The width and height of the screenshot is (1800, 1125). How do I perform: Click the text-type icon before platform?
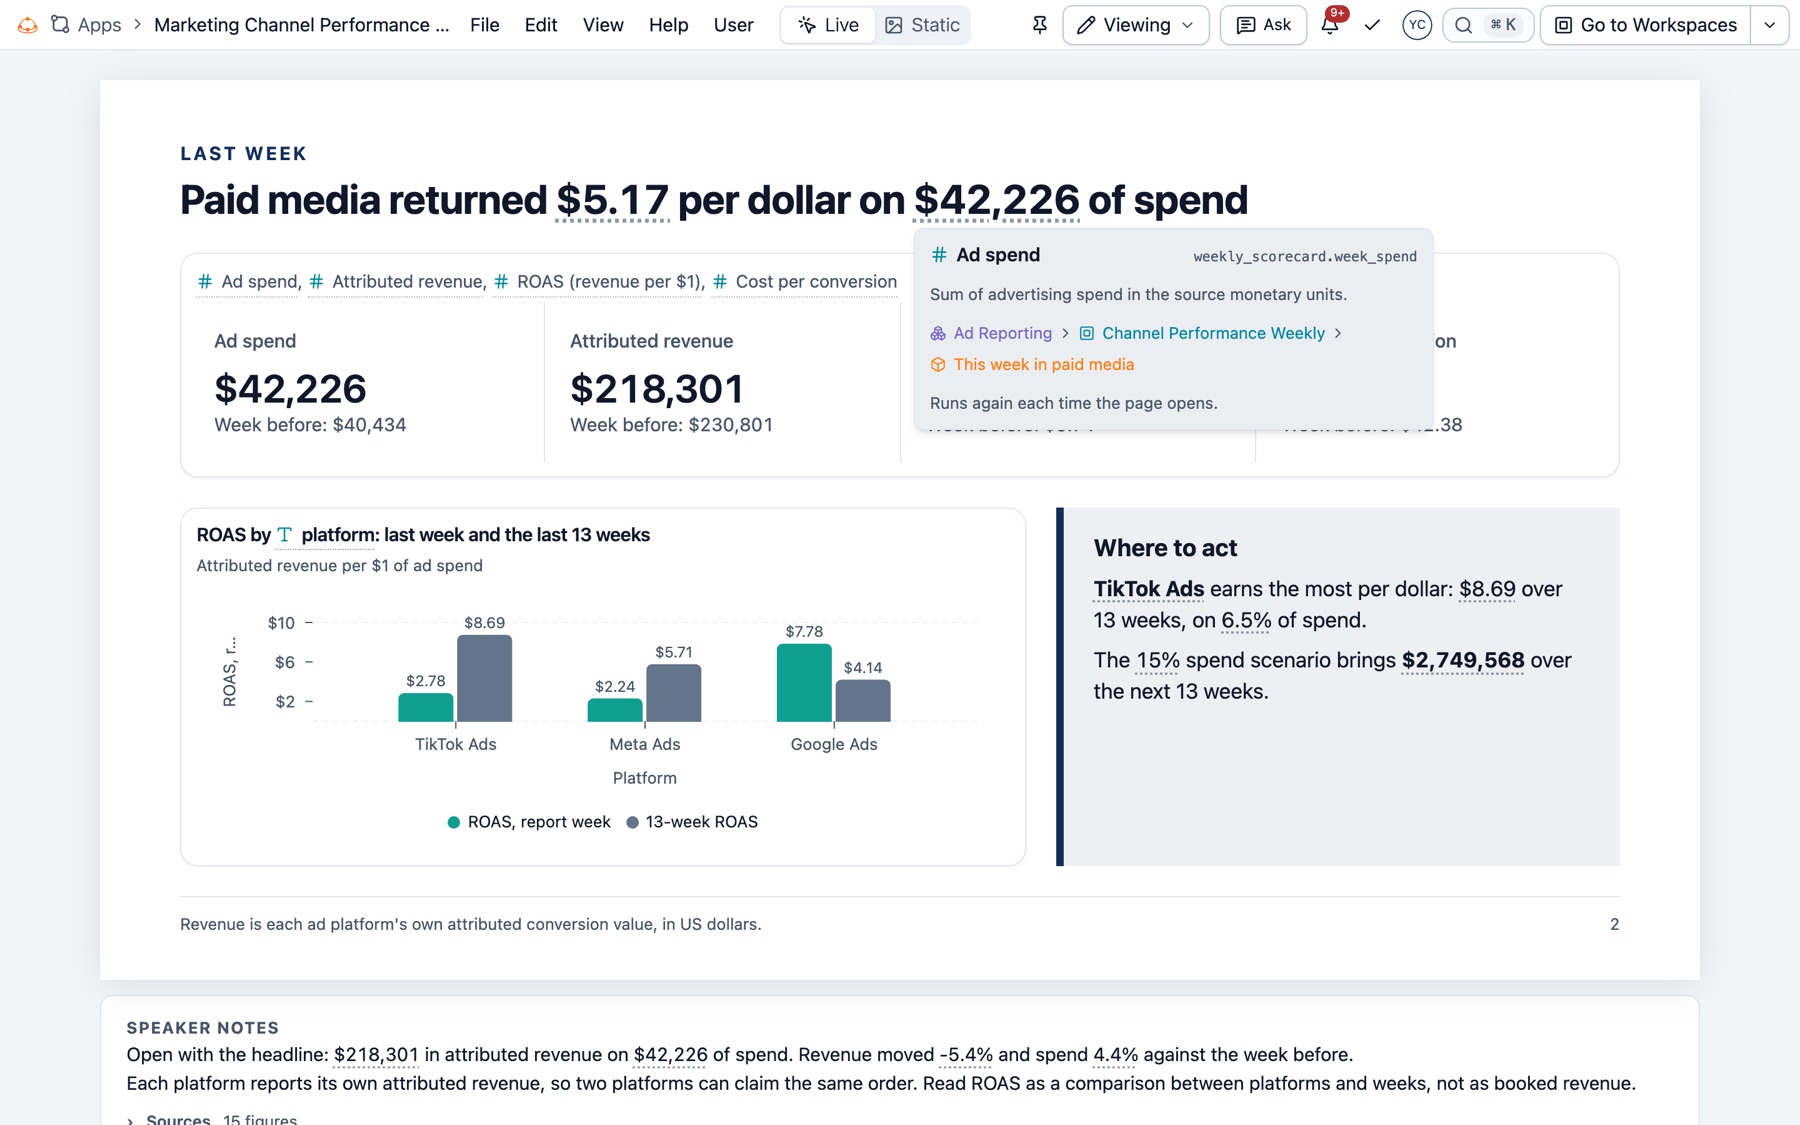(285, 535)
